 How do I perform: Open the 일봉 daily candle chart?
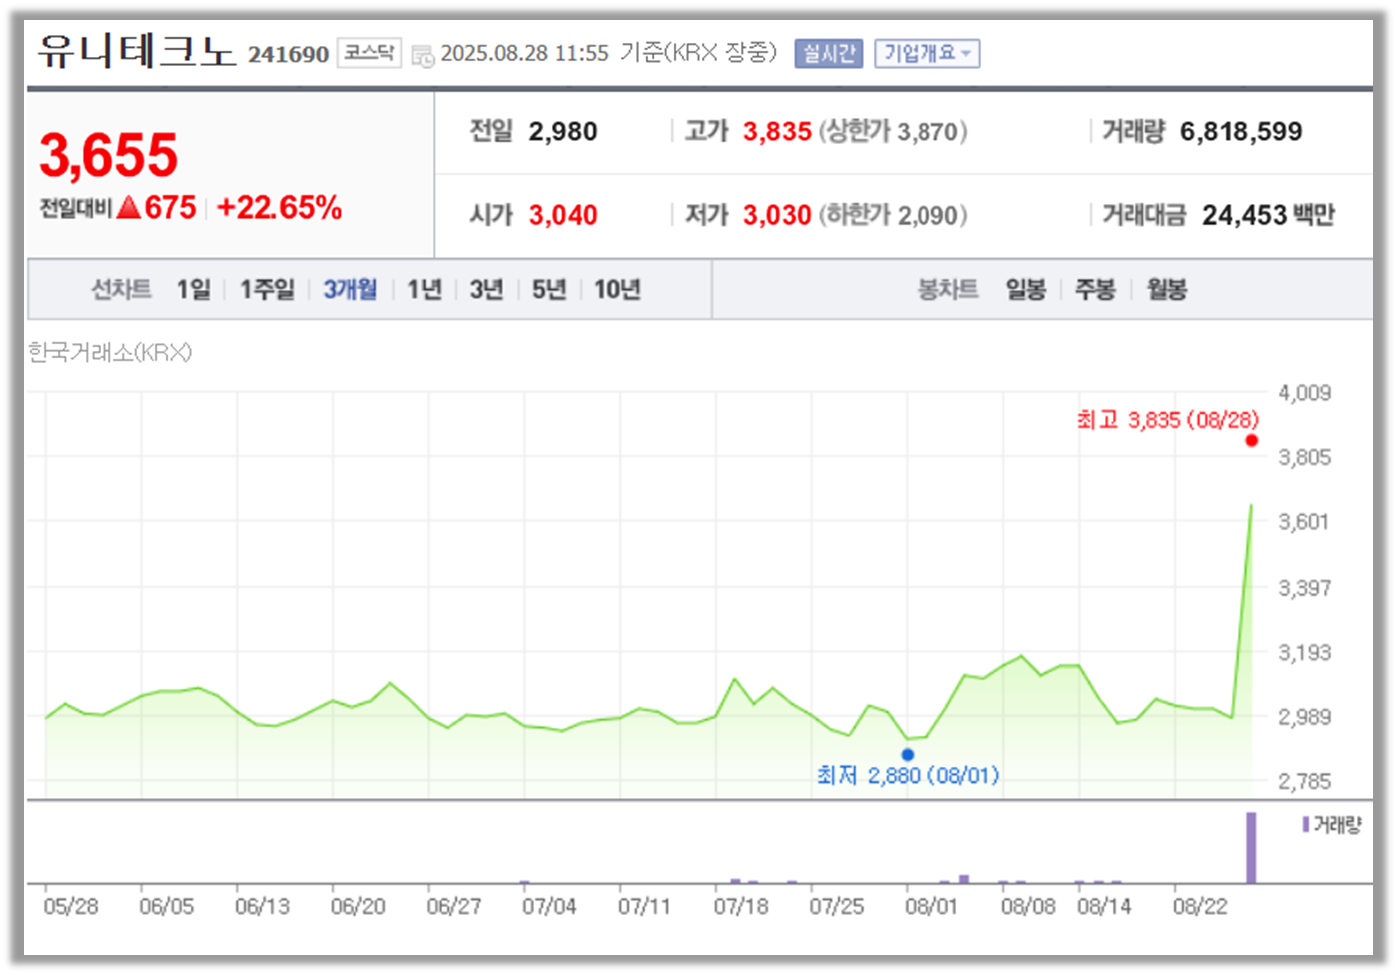[x=1026, y=290]
